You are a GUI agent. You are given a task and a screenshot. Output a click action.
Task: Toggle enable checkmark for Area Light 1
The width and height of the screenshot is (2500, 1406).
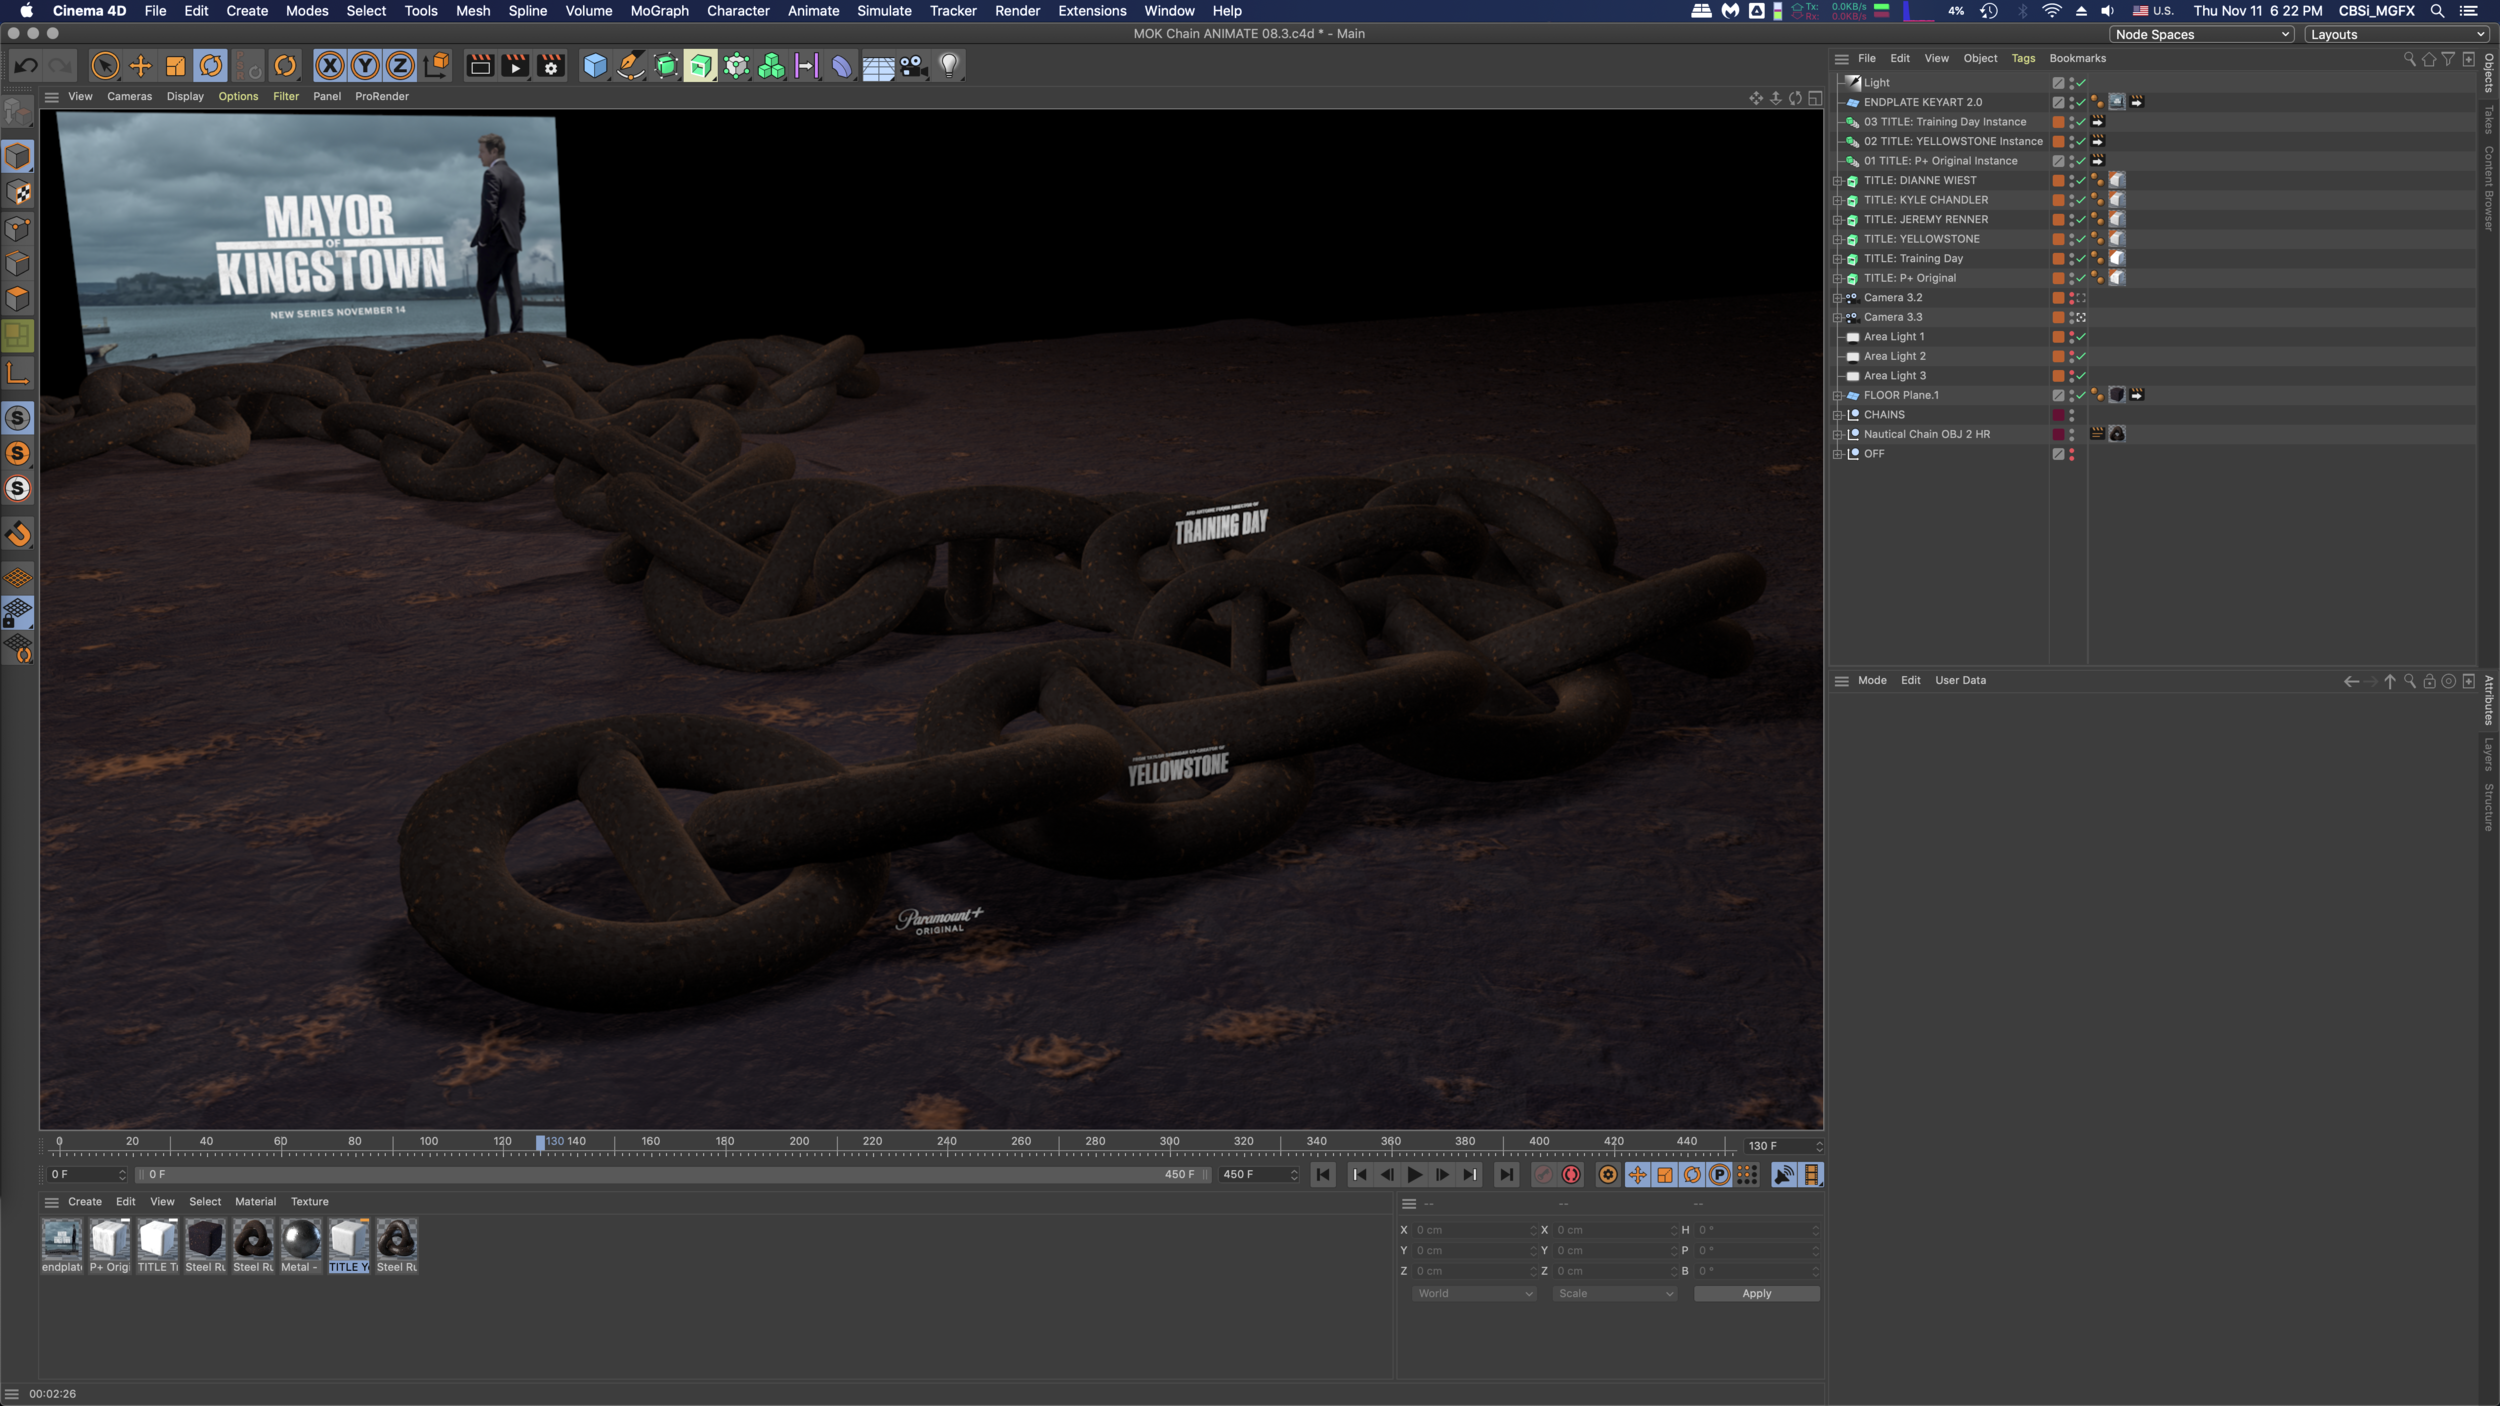(2082, 337)
